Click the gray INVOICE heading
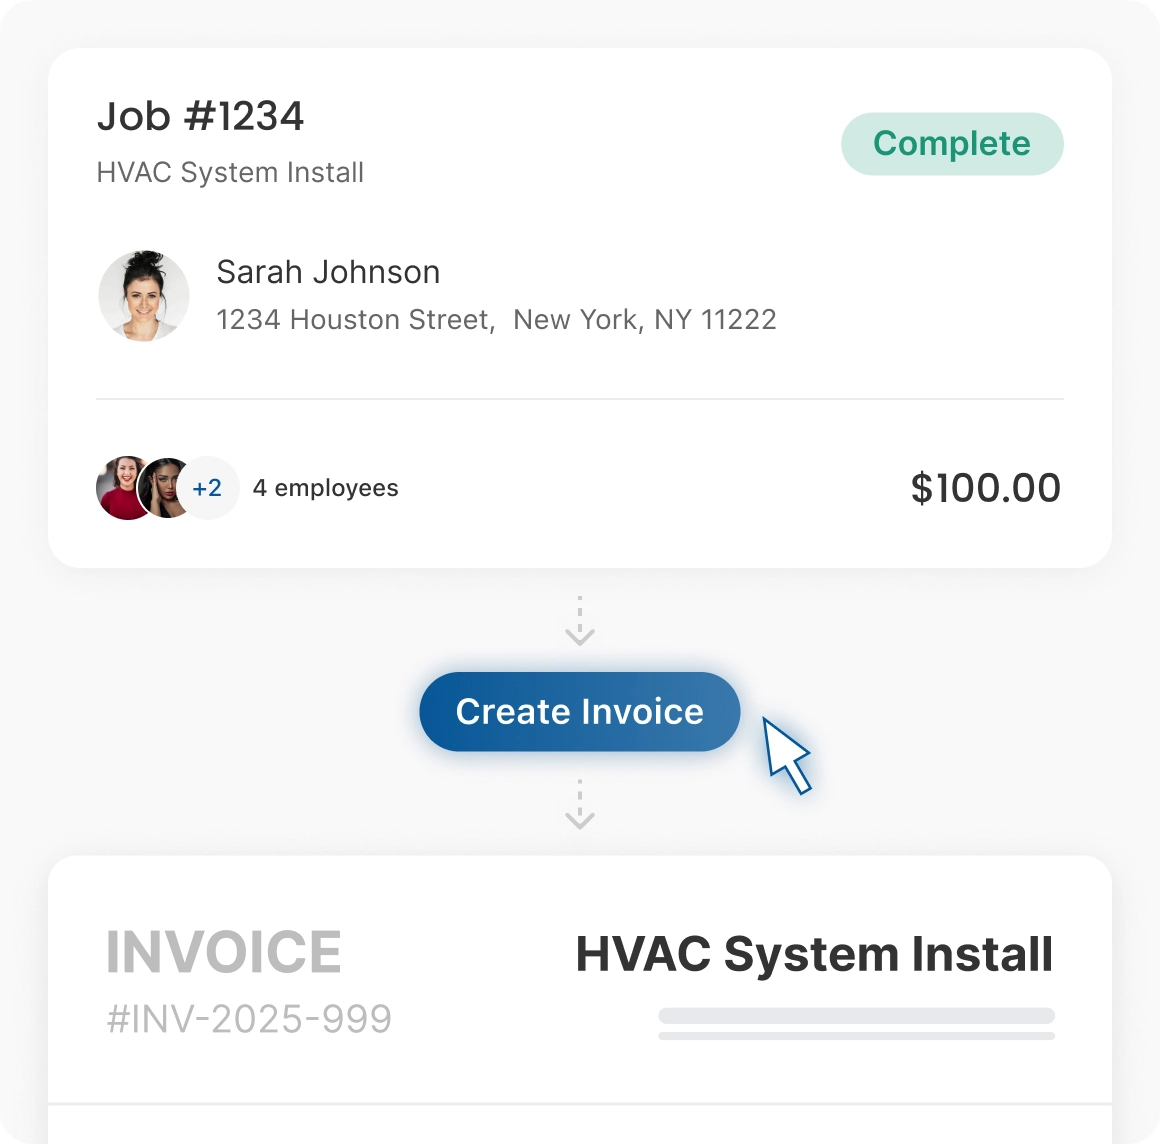Image resolution: width=1160 pixels, height=1144 pixels. click(224, 952)
